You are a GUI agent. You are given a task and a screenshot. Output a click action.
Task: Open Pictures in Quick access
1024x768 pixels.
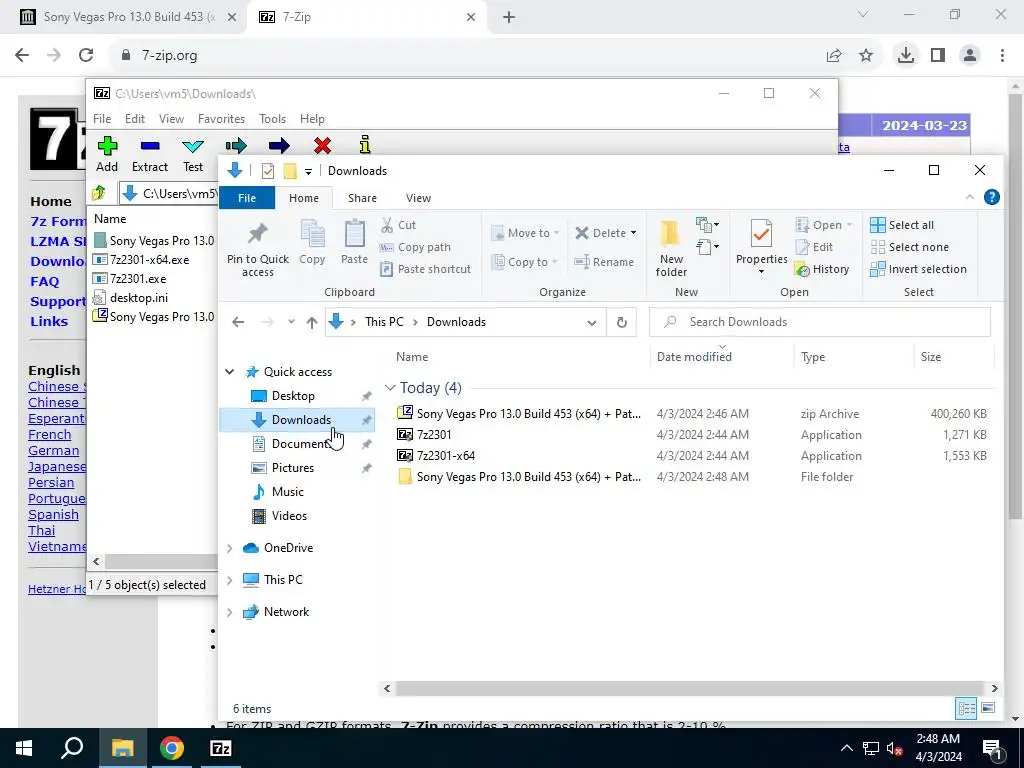point(293,468)
